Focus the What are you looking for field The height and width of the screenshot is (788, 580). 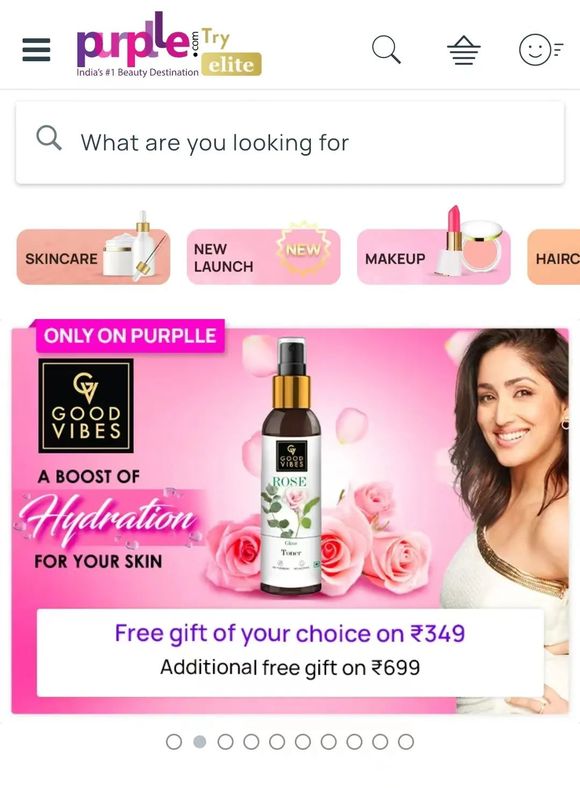click(290, 143)
